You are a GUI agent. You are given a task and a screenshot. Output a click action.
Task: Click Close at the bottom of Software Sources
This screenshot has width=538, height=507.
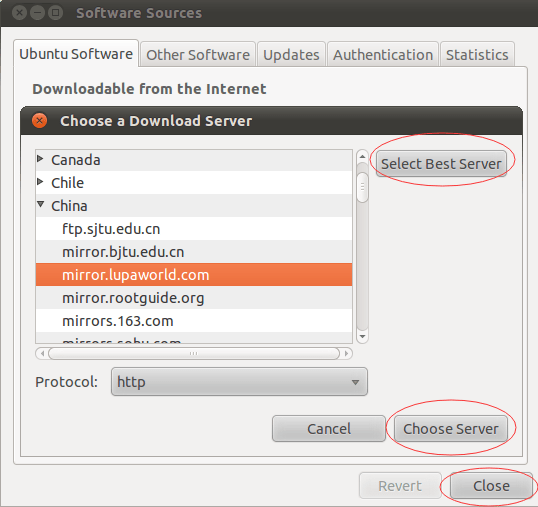click(491, 486)
